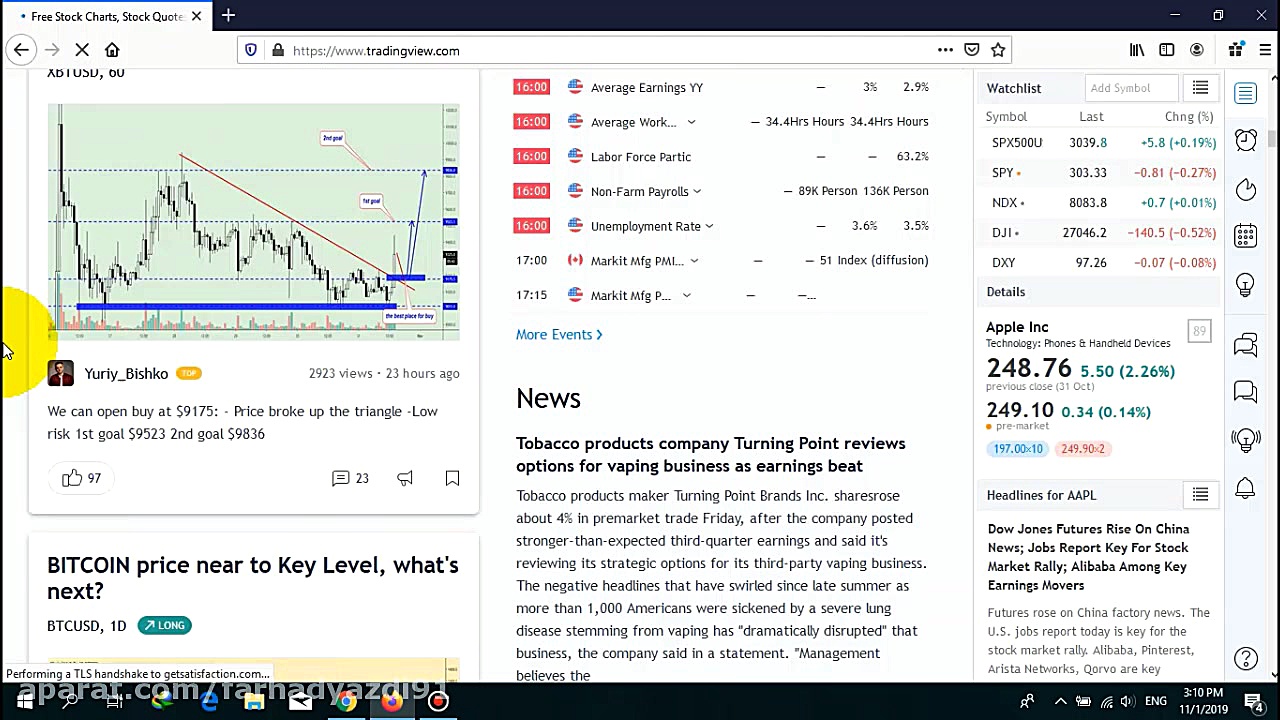Open the BTCUSD triangle chart thumbnail
Image resolution: width=1280 pixels, height=720 pixels.
point(253,221)
